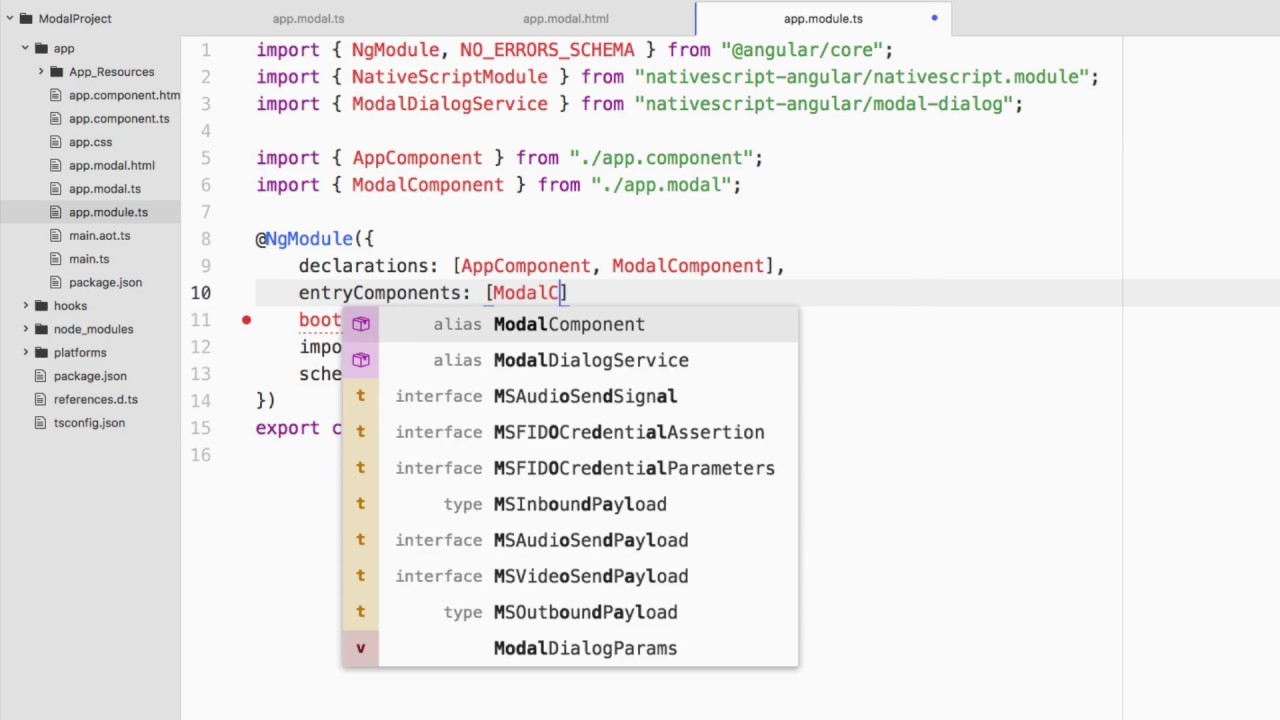Expand the hooks folder chevron
Viewport: 1280px width, 720px height.
coord(25,305)
